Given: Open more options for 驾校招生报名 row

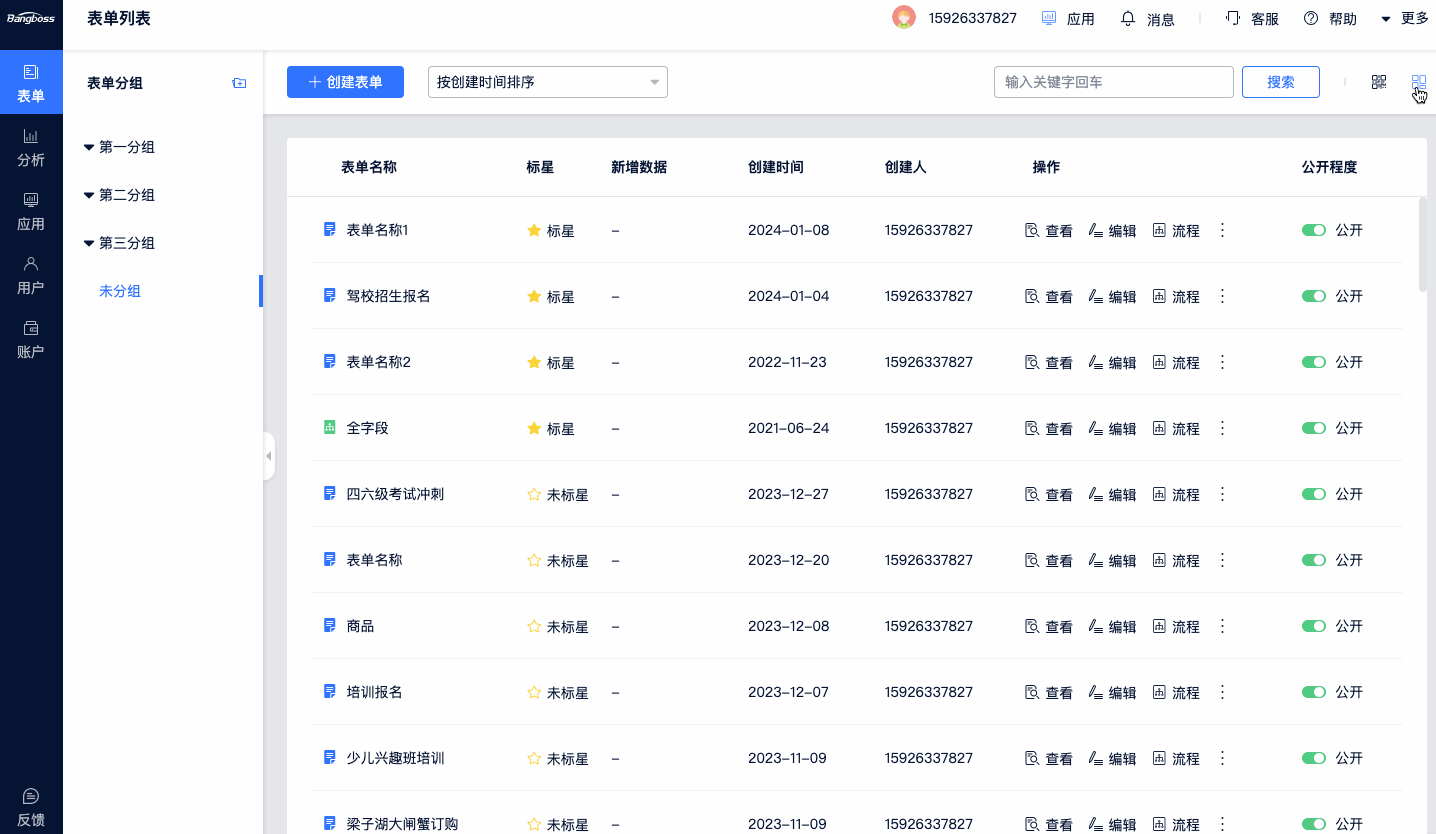Looking at the screenshot, I should click(x=1221, y=296).
